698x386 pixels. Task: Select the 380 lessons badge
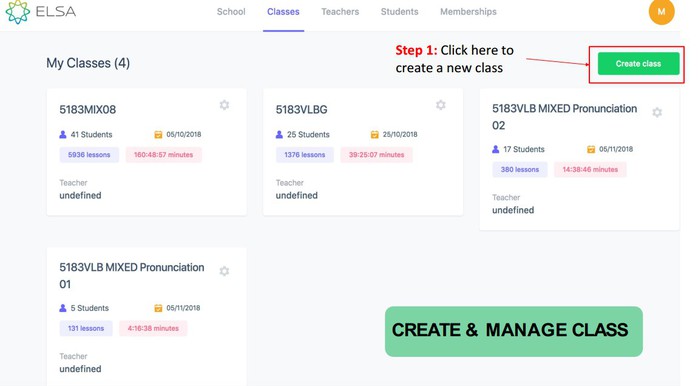click(x=519, y=170)
